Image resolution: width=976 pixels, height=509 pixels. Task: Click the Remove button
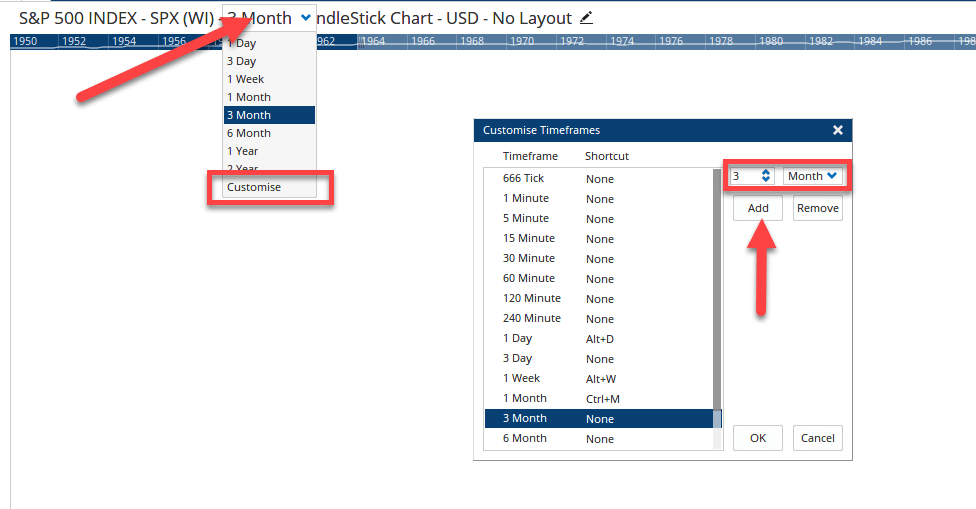pyautogui.click(x=817, y=208)
